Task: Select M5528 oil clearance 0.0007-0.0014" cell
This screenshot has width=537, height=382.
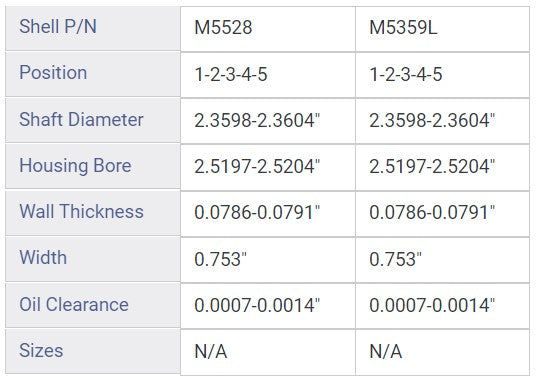Action: [x=268, y=306]
